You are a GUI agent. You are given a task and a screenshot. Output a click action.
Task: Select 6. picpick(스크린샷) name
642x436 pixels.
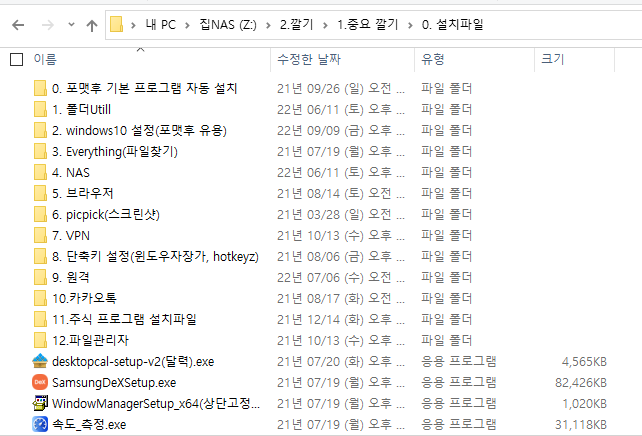tap(106, 215)
